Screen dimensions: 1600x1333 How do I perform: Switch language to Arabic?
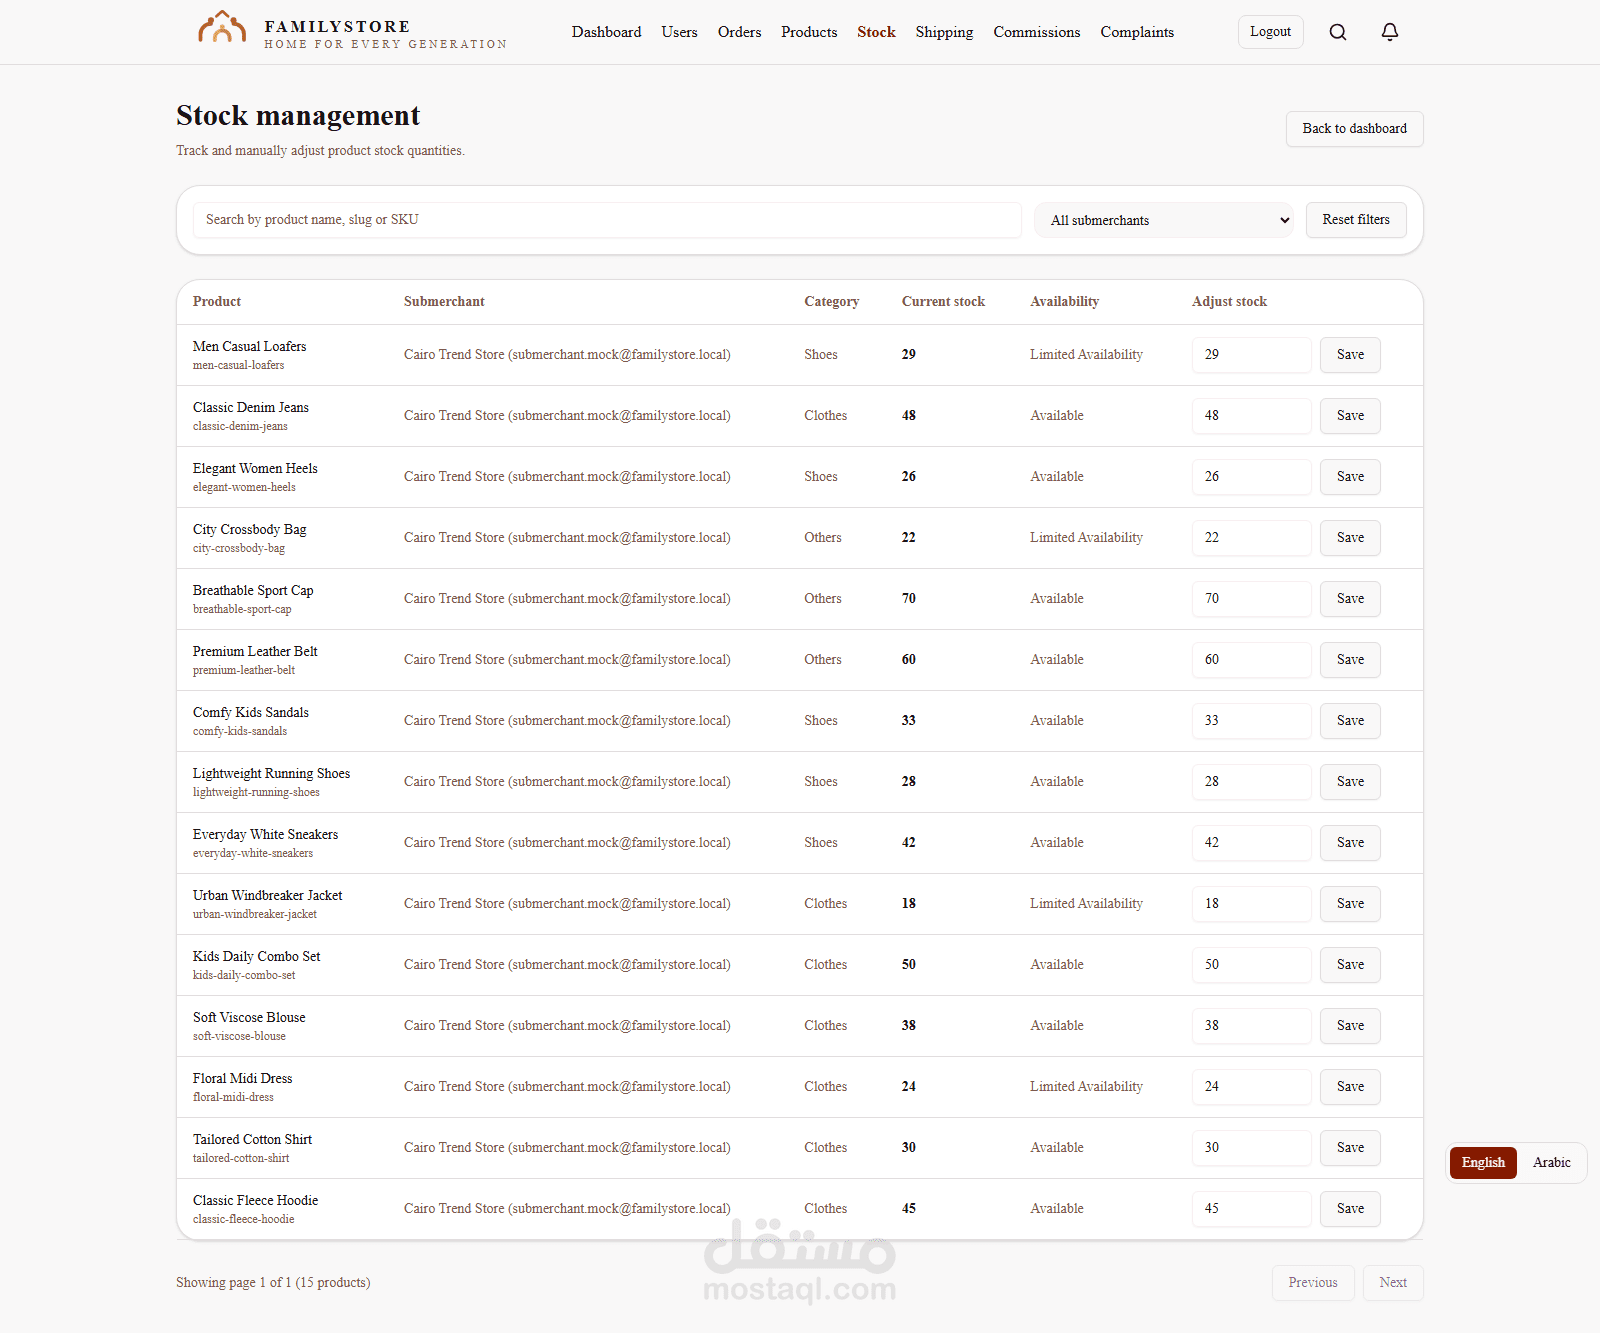pos(1551,1163)
